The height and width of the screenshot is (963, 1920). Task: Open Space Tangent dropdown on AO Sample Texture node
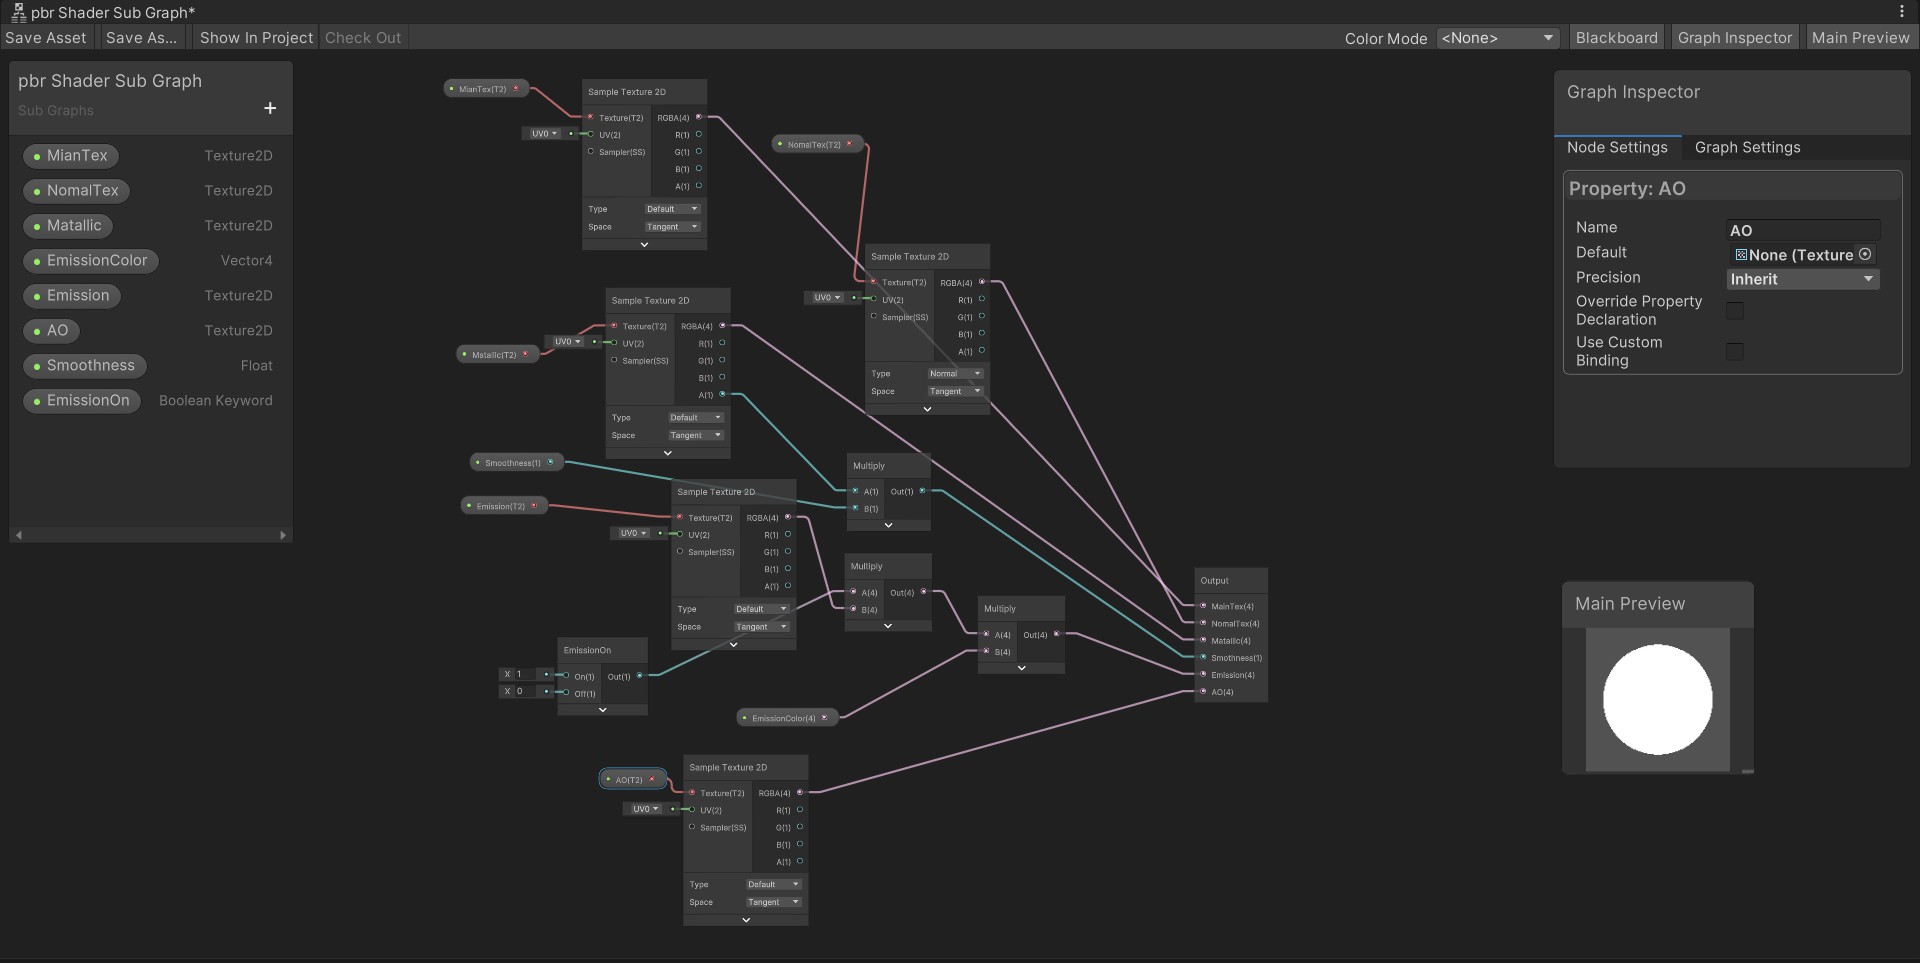773,902
